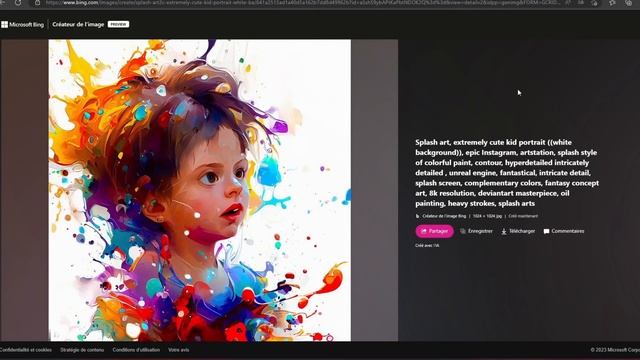Viewport: 640px width, 360px height.
Task: Click 'Créé avec l'IA' label
Action: click(x=427, y=246)
